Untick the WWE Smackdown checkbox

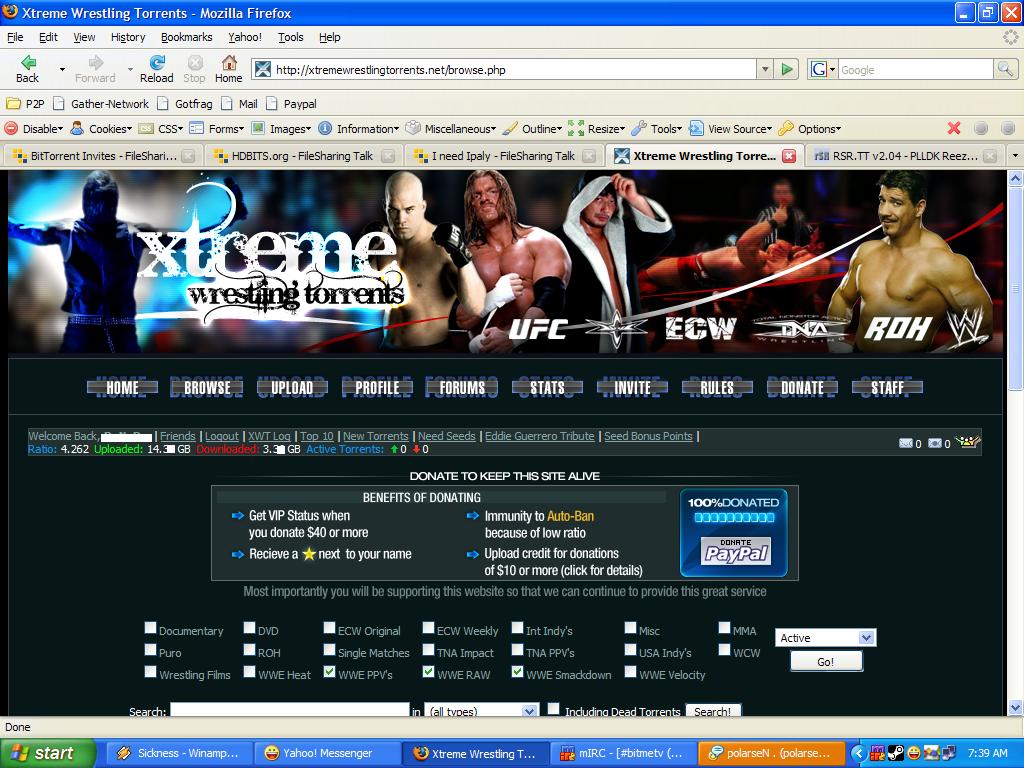pos(517,671)
